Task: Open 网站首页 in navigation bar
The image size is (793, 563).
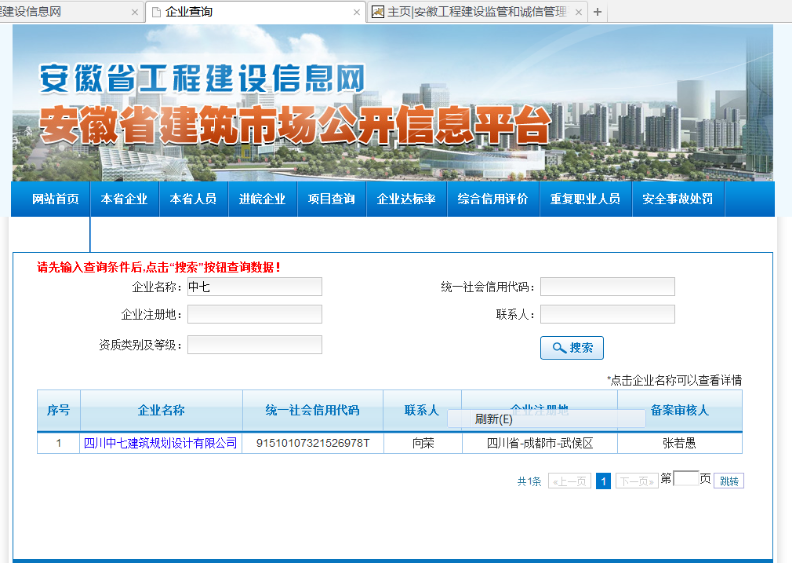Action: click(55, 199)
